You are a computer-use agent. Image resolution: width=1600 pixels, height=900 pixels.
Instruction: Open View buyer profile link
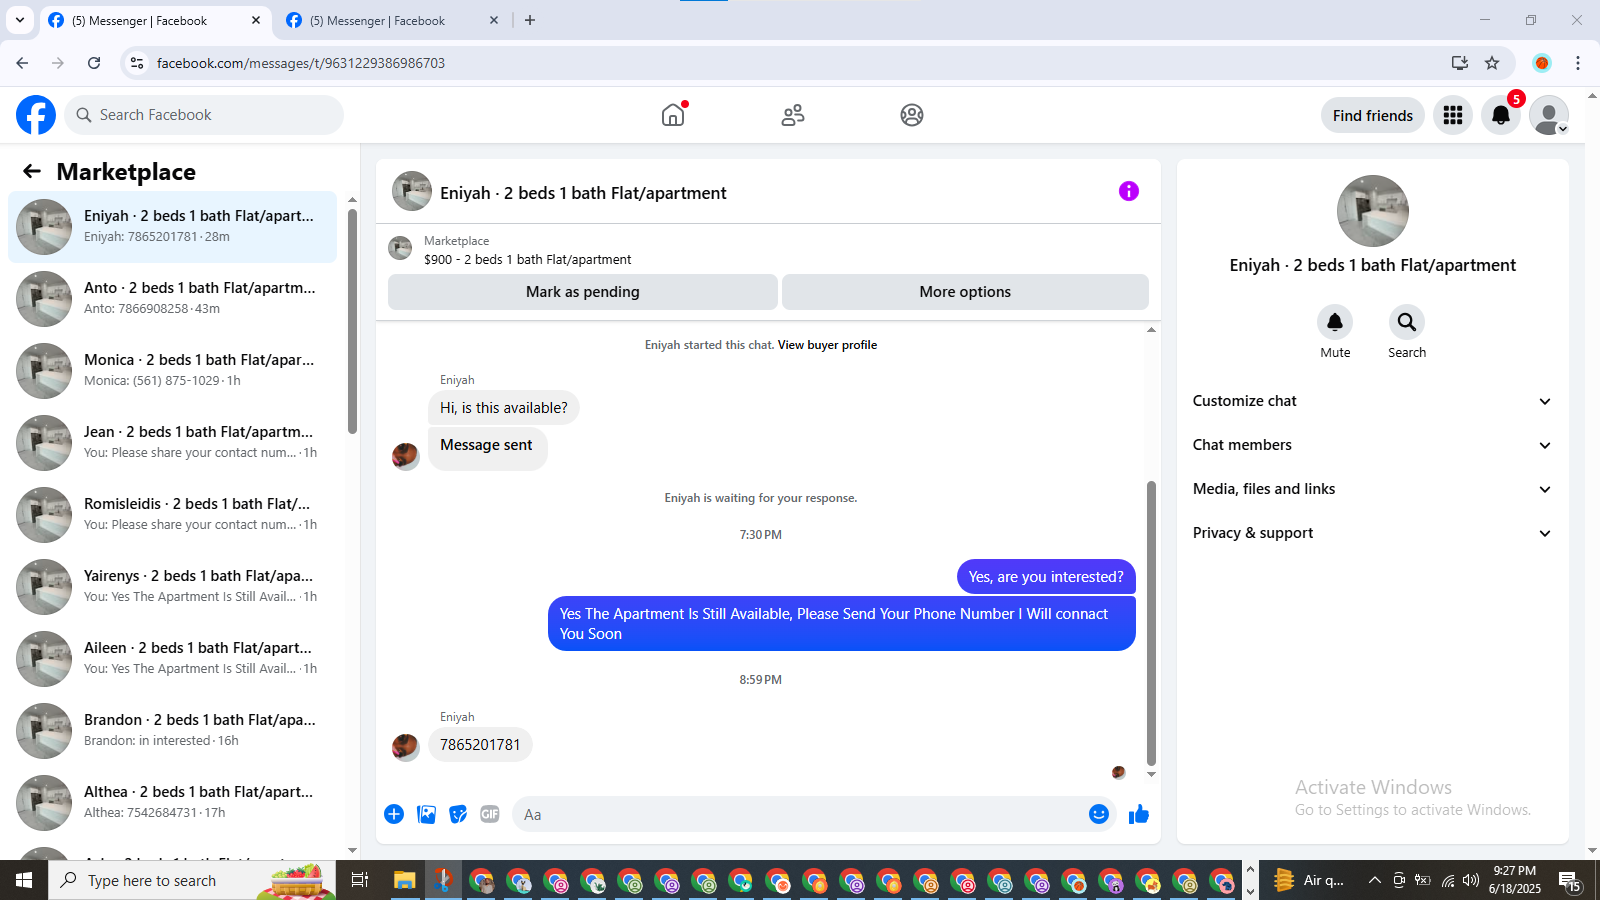pos(827,345)
